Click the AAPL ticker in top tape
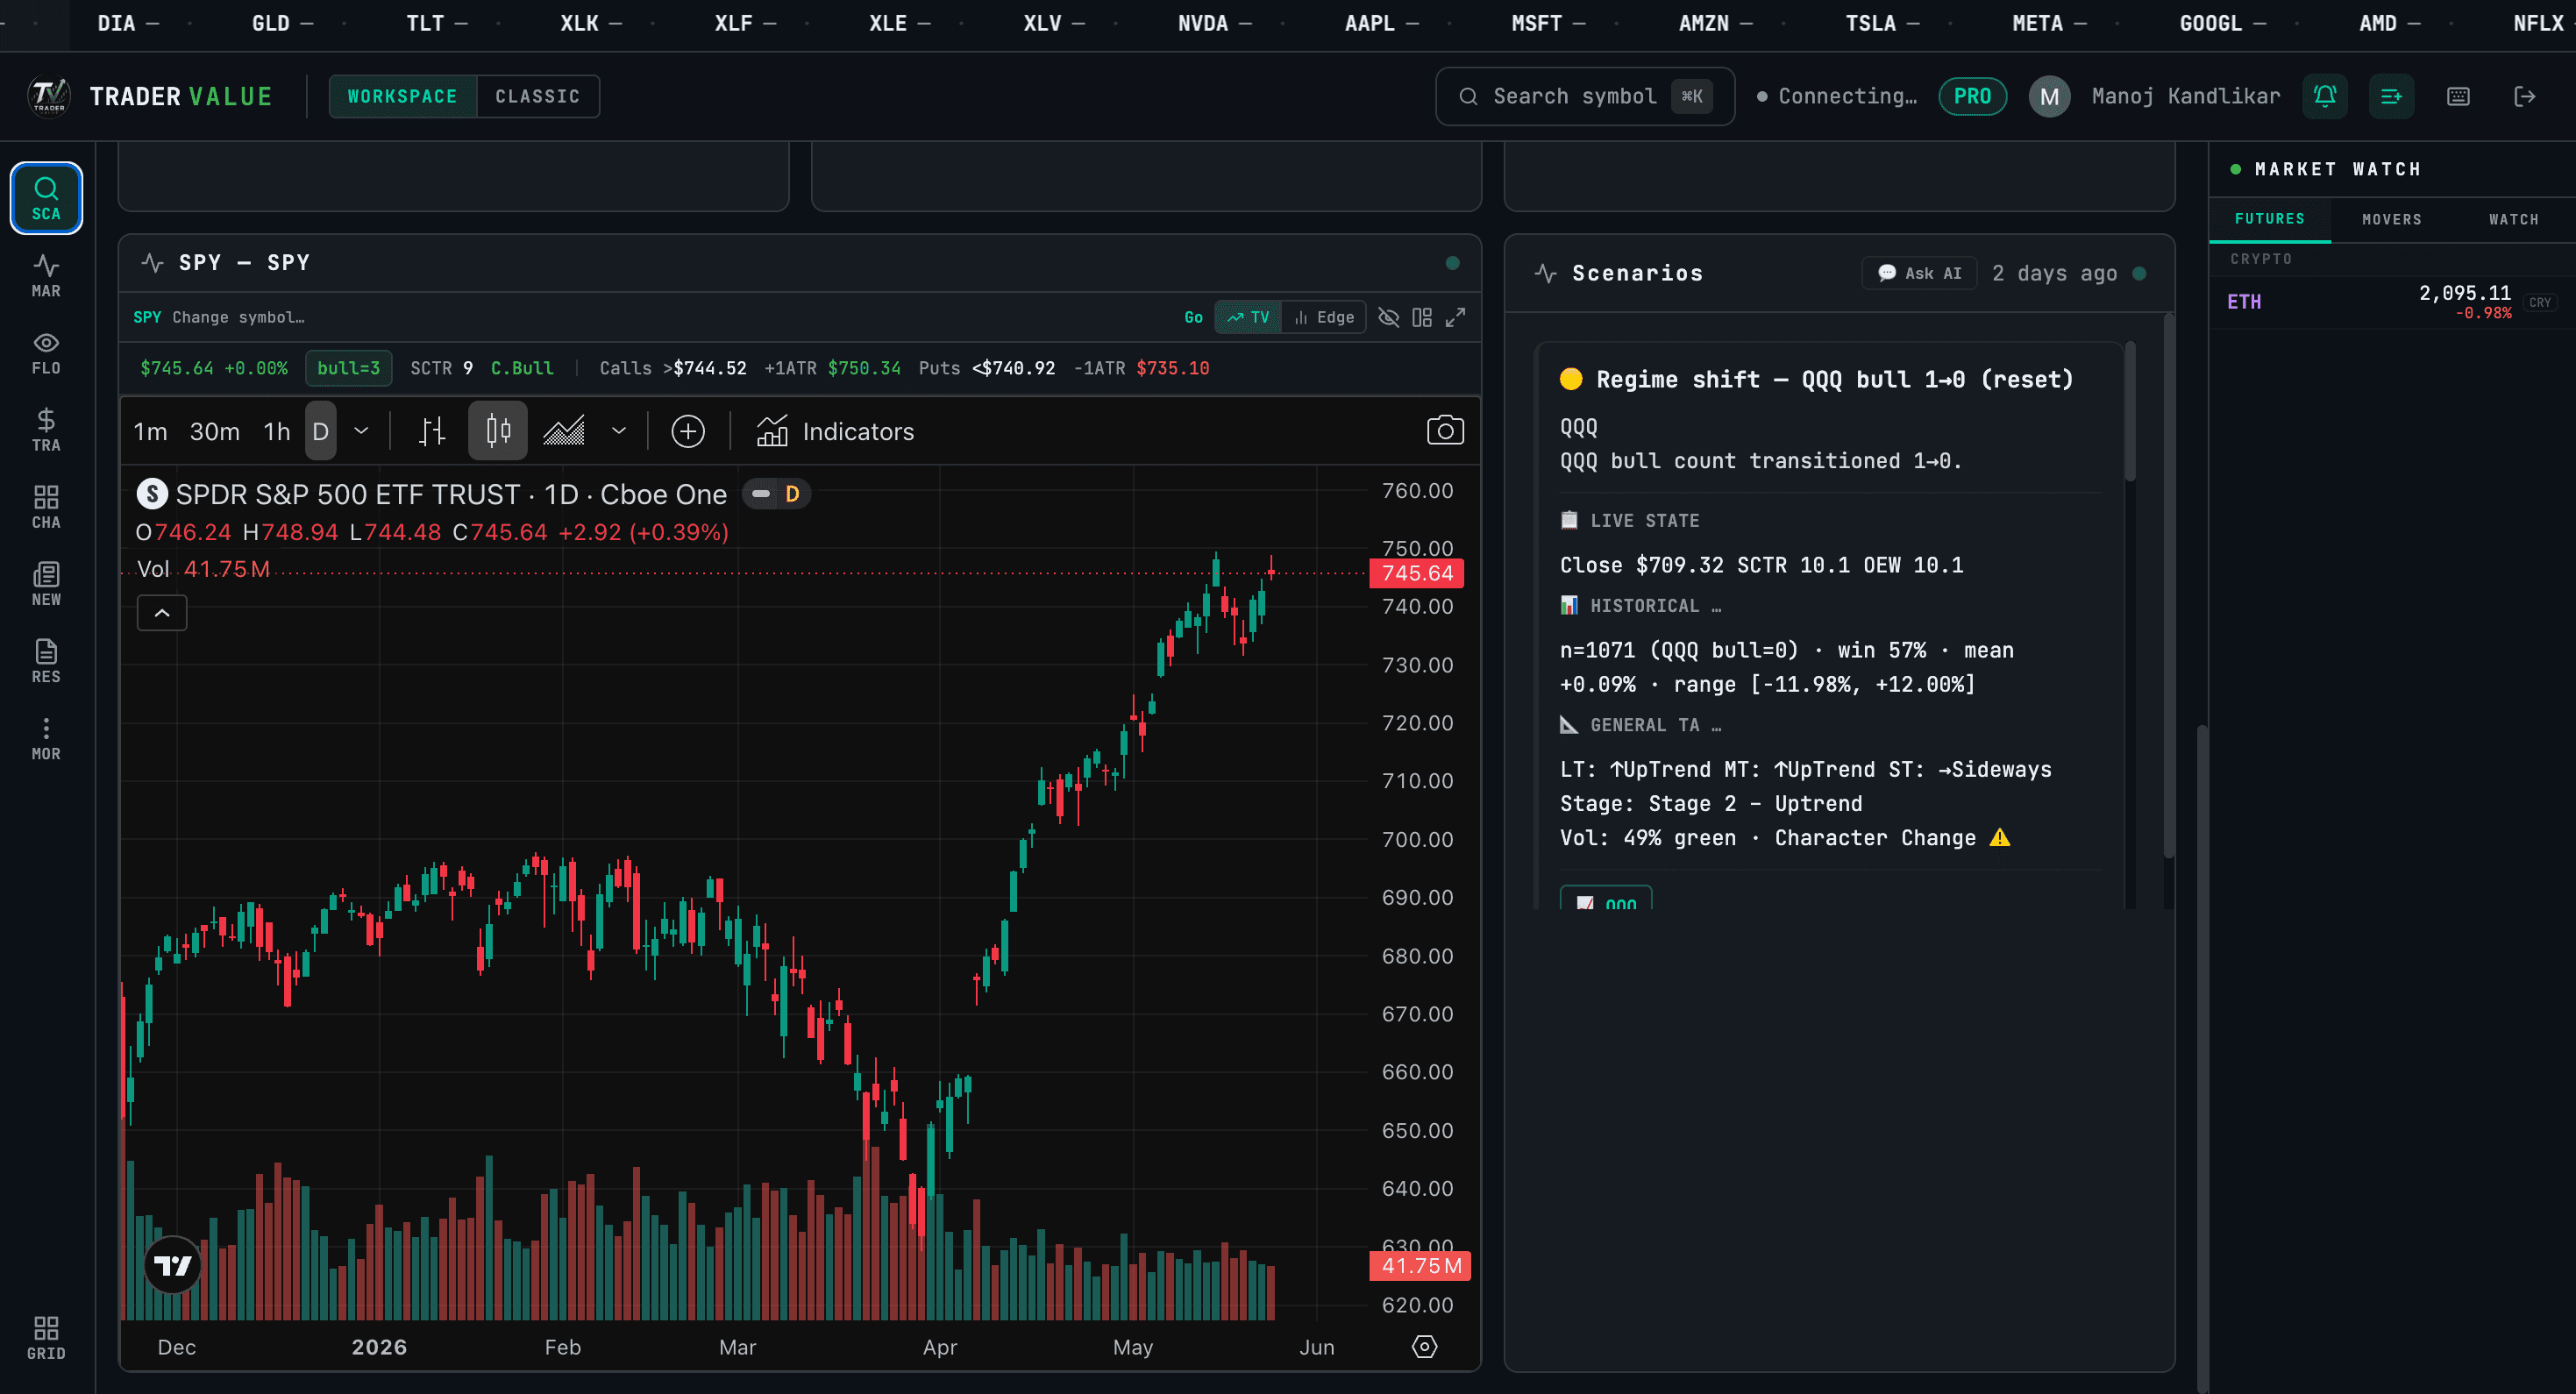Viewport: 2576px width, 1394px height. click(x=1380, y=23)
